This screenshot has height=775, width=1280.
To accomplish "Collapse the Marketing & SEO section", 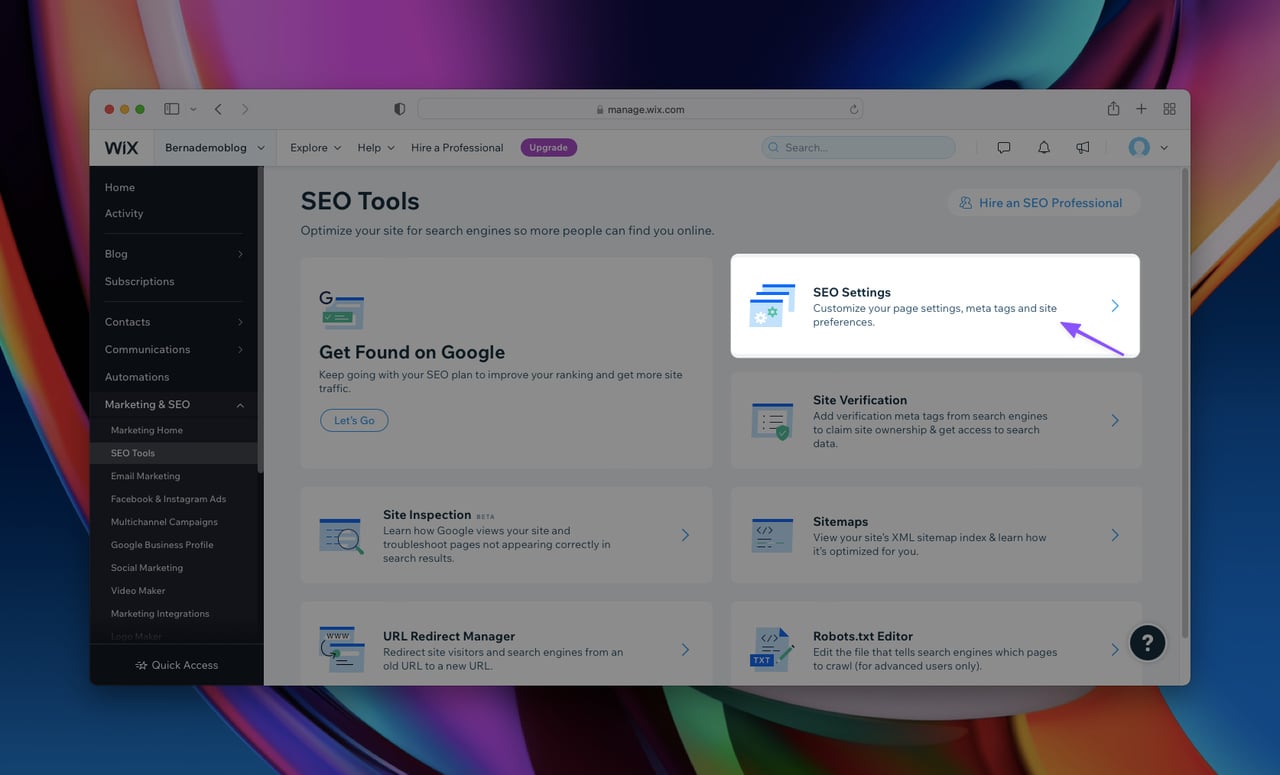I will 240,405.
